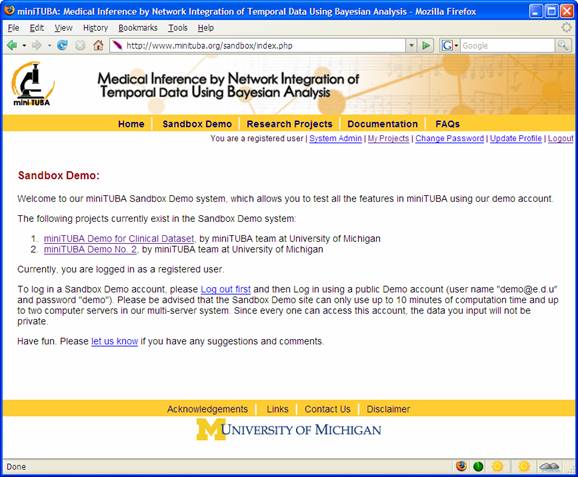Open the Google search engine dropdown

point(449,46)
